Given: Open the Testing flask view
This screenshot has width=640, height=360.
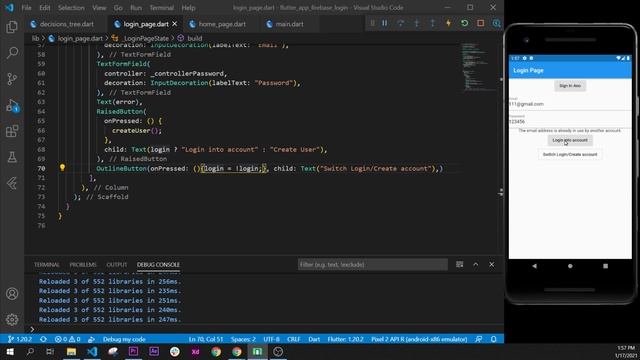Looking at the screenshot, I should click(12, 157).
